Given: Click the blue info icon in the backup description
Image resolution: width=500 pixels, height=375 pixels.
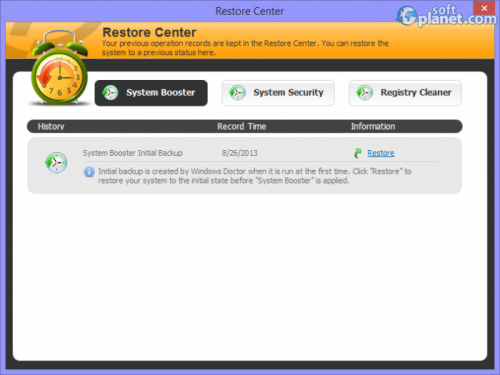Looking at the screenshot, I should (89, 172).
